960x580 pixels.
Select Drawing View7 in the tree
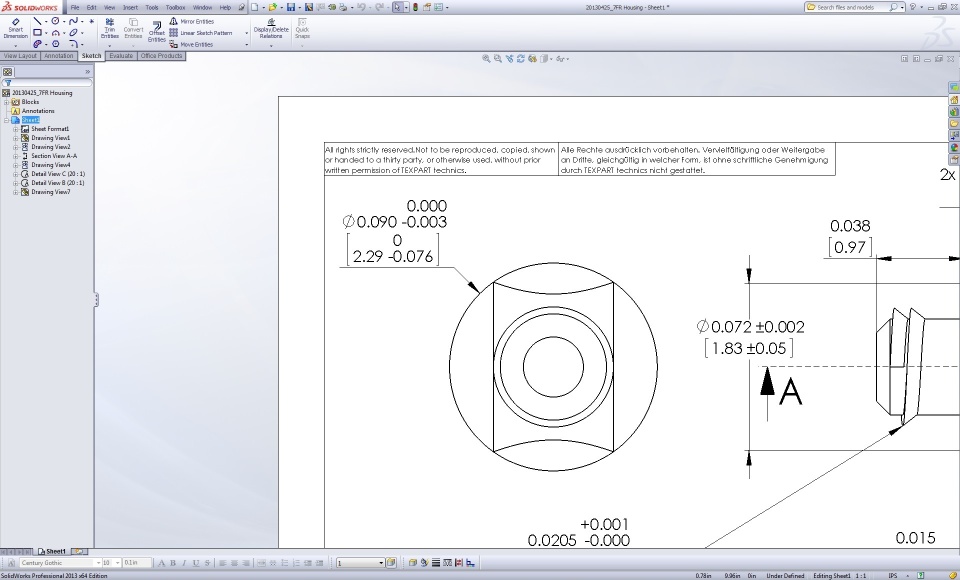51,192
